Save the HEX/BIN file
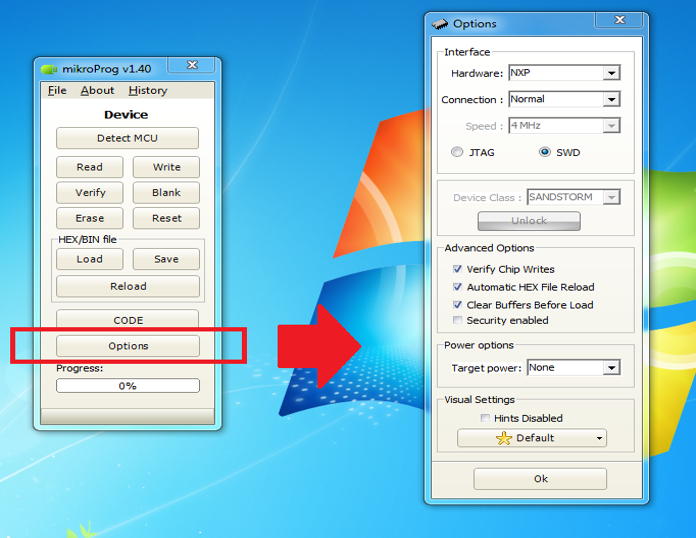Viewport: 696px width, 538px height. [166, 259]
